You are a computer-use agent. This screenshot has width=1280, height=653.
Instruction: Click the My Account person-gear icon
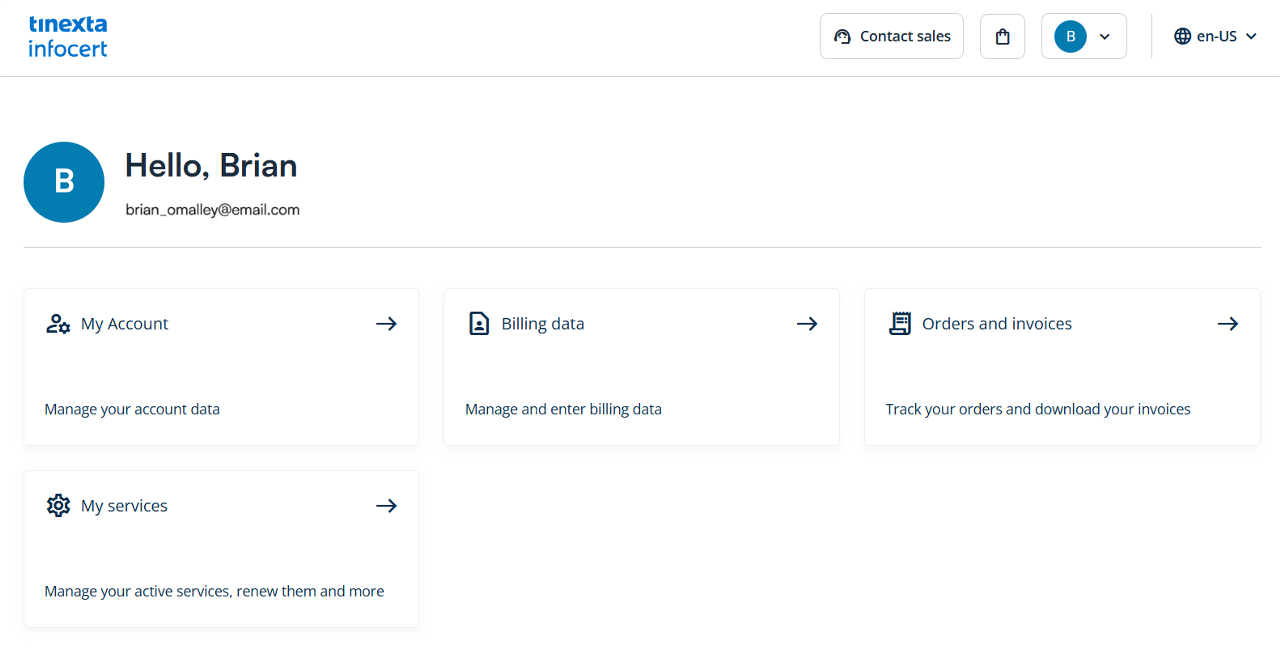58,324
